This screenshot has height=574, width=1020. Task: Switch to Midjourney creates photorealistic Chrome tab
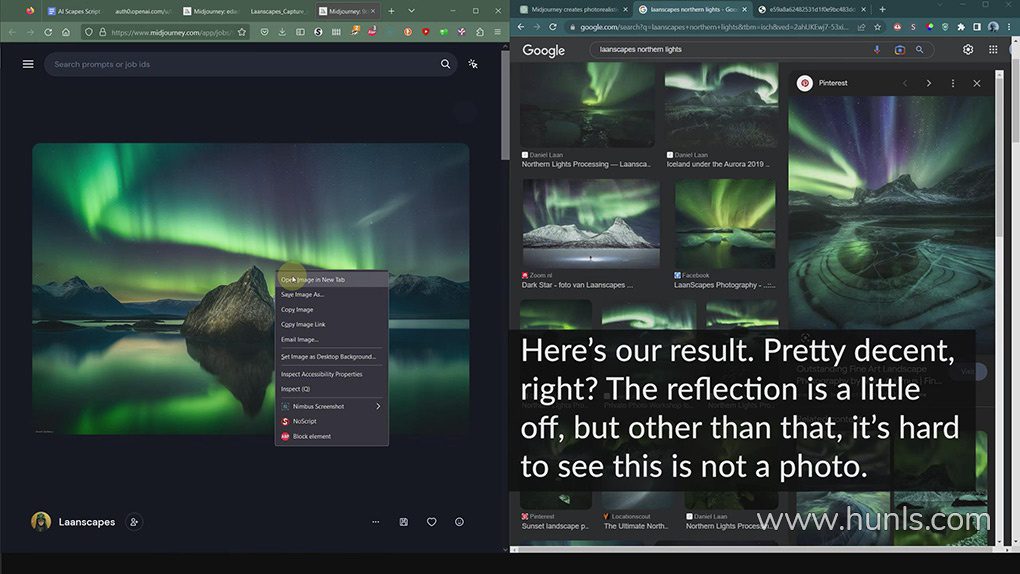click(x=574, y=9)
